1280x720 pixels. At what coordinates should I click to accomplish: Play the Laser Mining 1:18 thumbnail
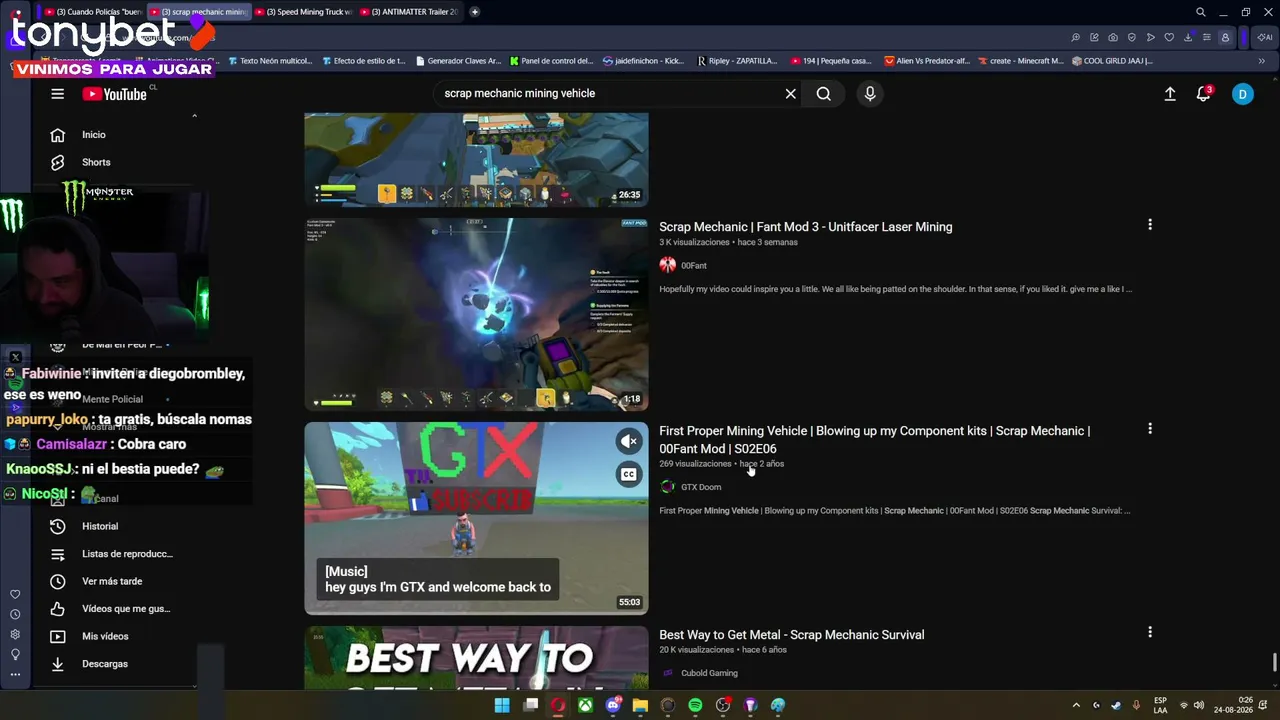point(476,314)
